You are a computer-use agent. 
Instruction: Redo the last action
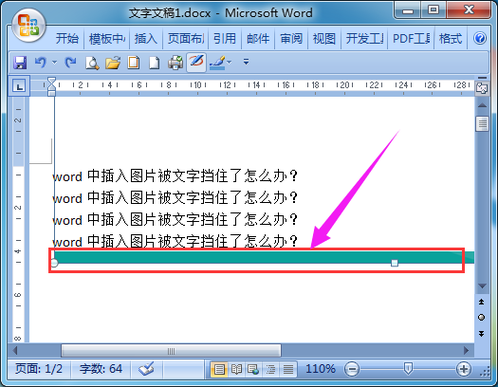pyautogui.click(x=70, y=62)
